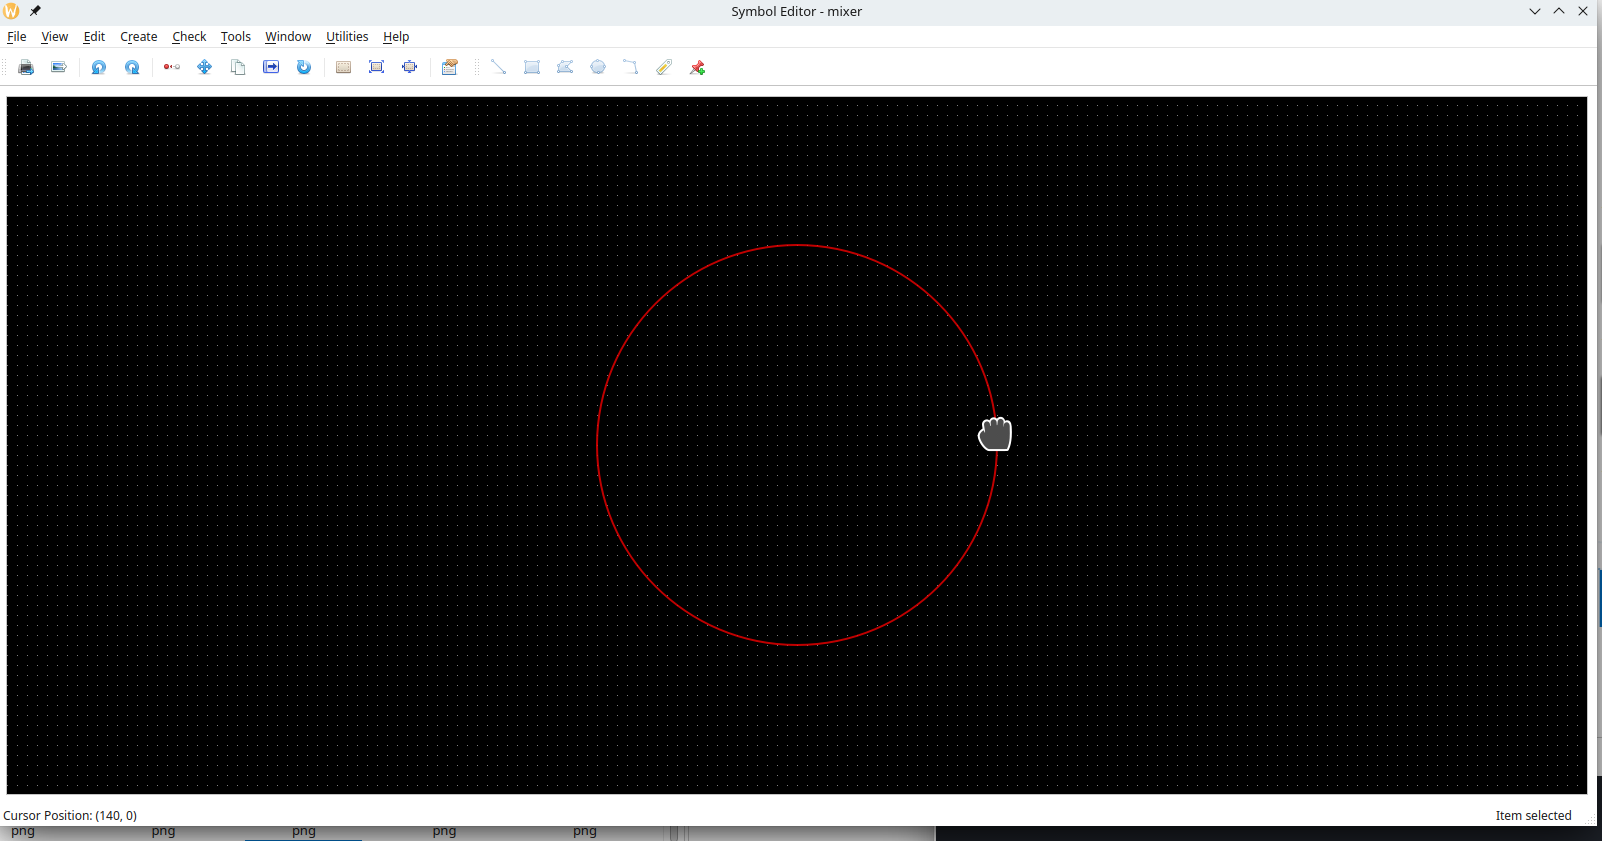Select the Arc drawing tool
The width and height of the screenshot is (1602, 841).
click(x=631, y=67)
